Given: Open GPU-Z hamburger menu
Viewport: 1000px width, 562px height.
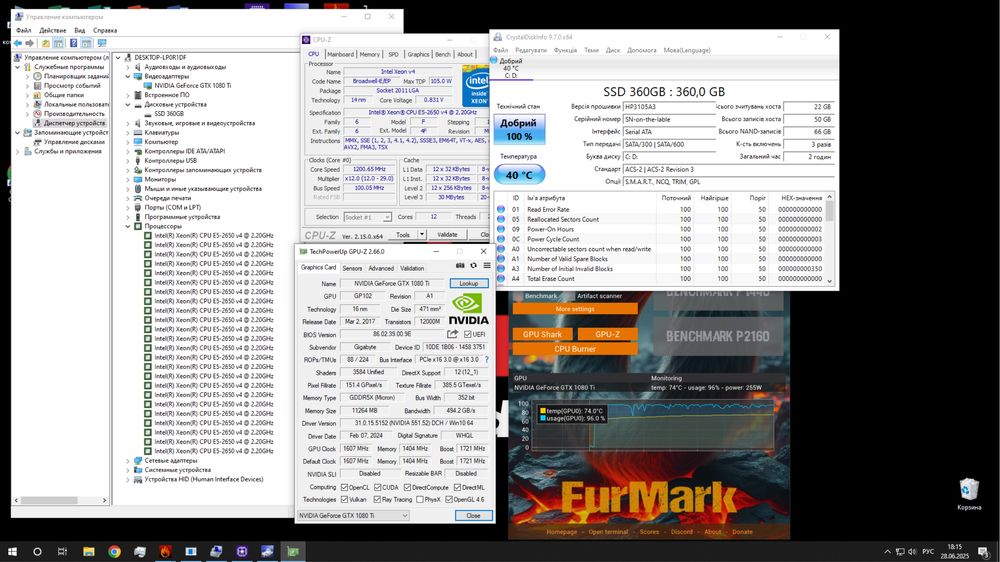Looking at the screenshot, I should [487, 265].
